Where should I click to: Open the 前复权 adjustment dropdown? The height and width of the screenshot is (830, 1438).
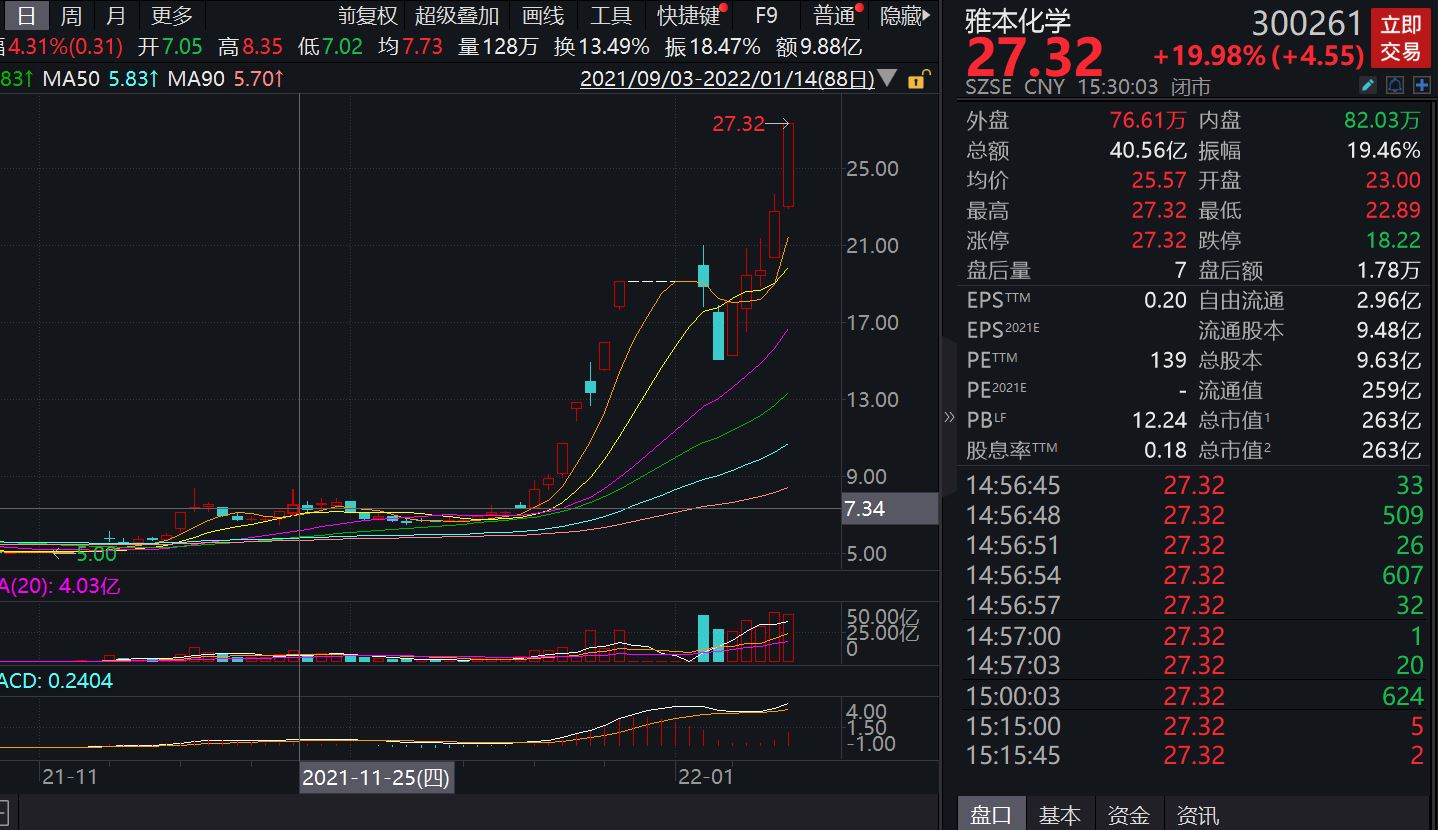tap(368, 16)
